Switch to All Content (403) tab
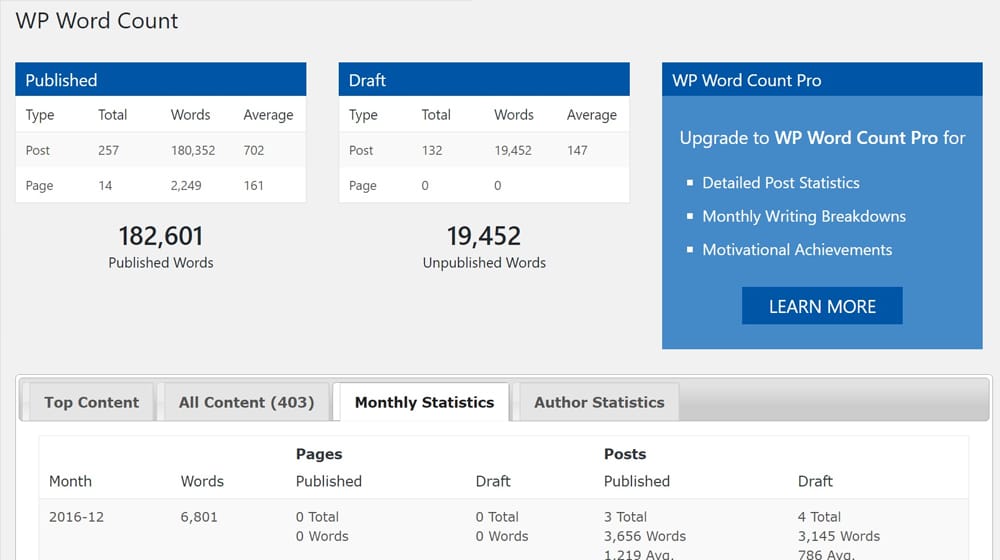The height and width of the screenshot is (560, 1000). tap(246, 402)
